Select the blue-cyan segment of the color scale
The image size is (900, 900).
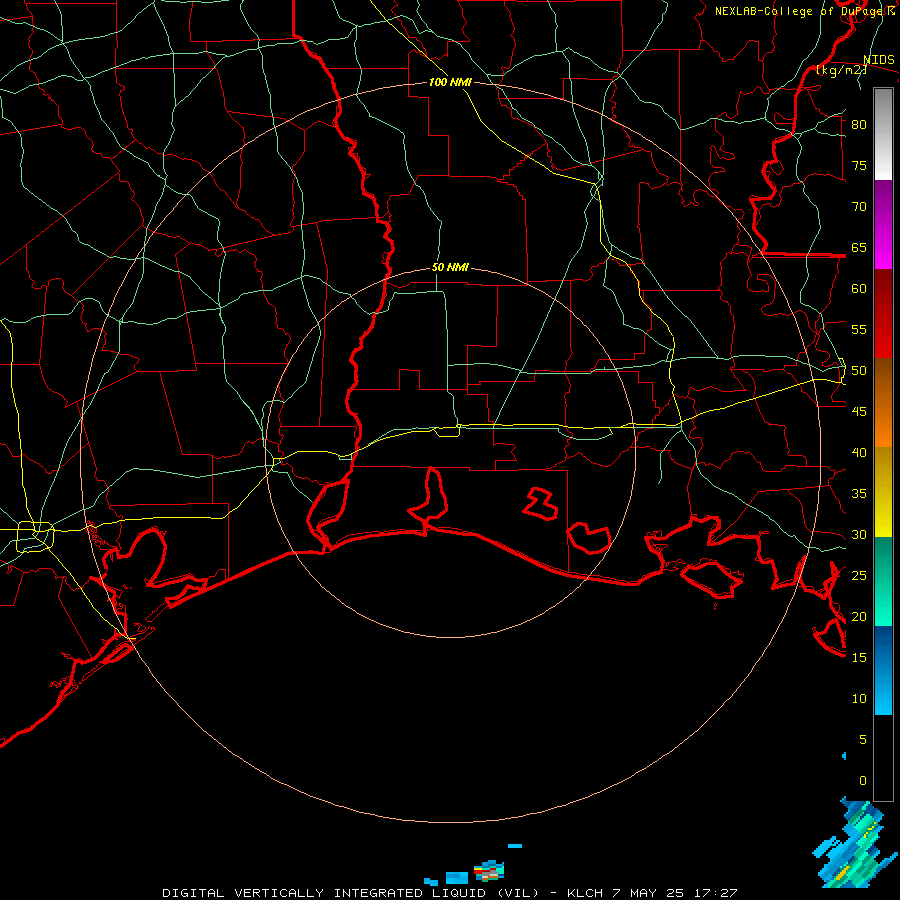(883, 670)
